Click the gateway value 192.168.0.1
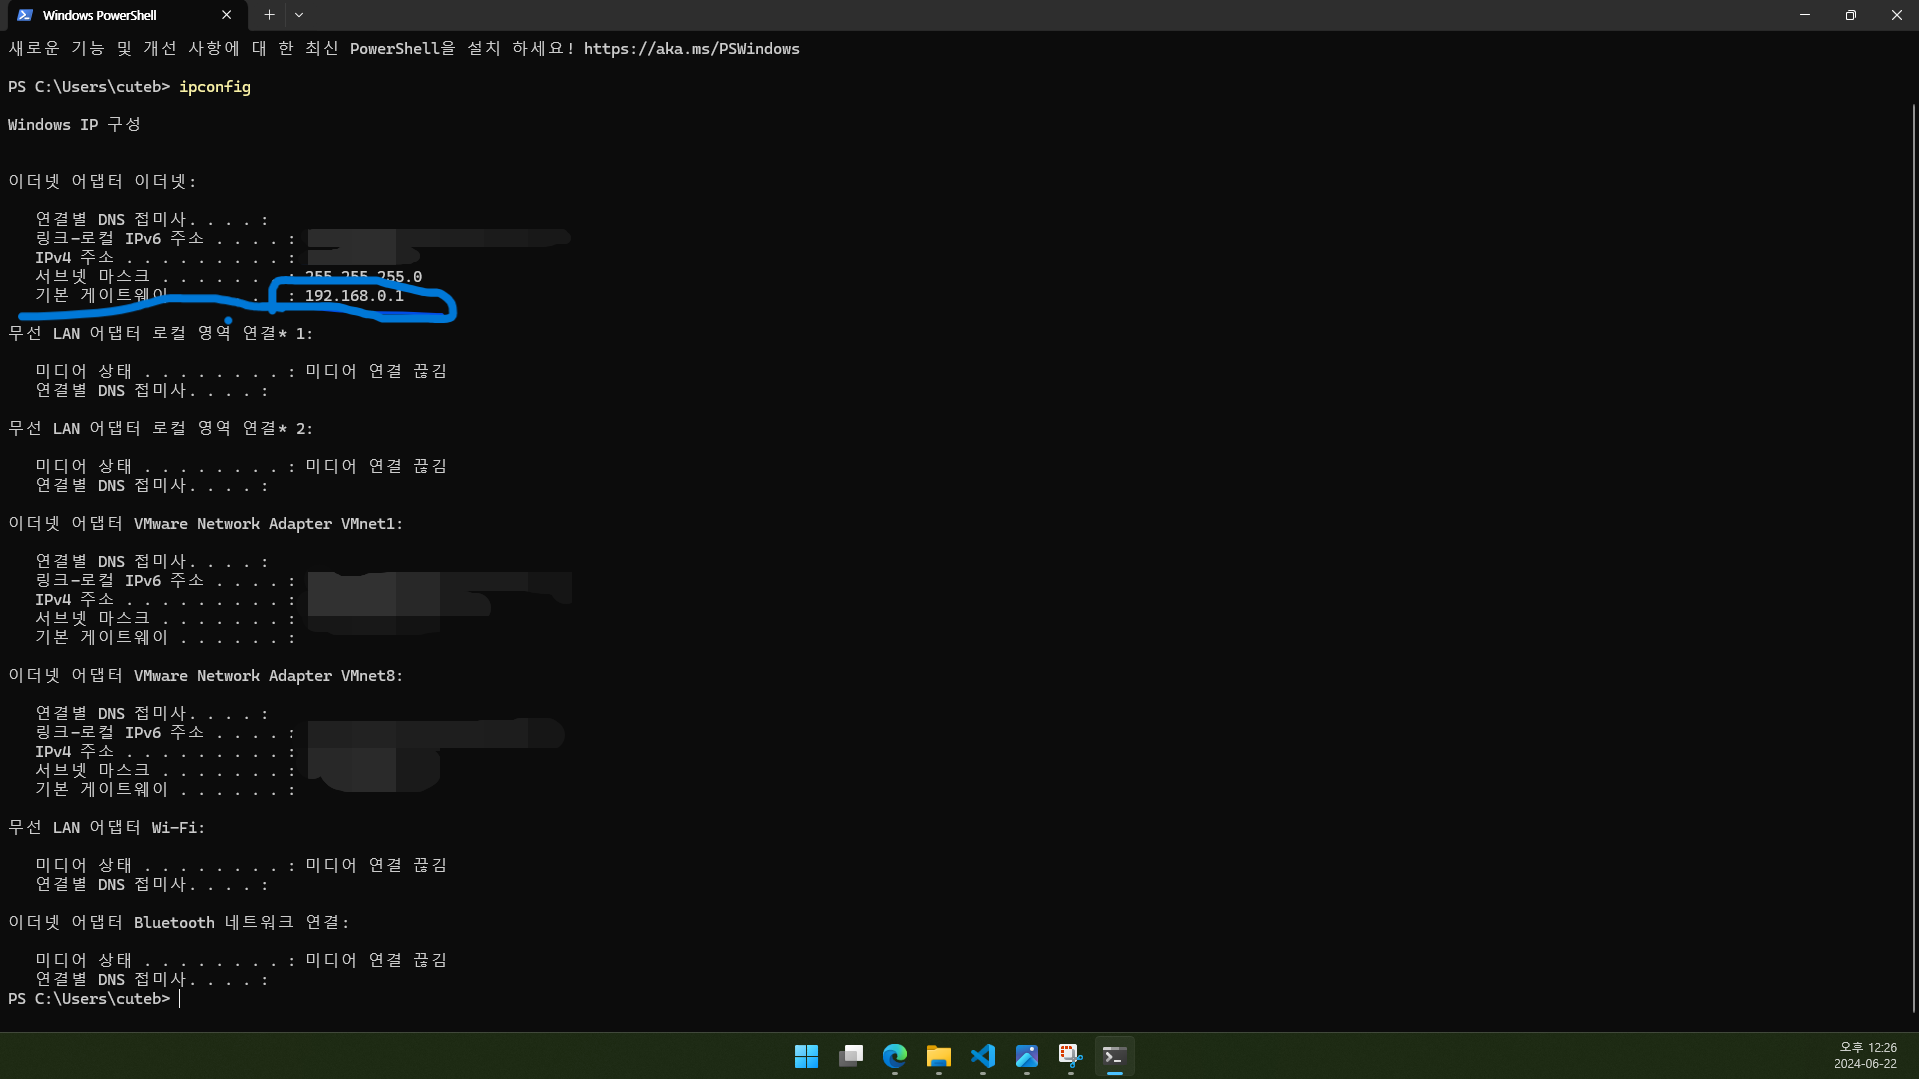Viewport: 1919px width, 1079px height. click(354, 296)
